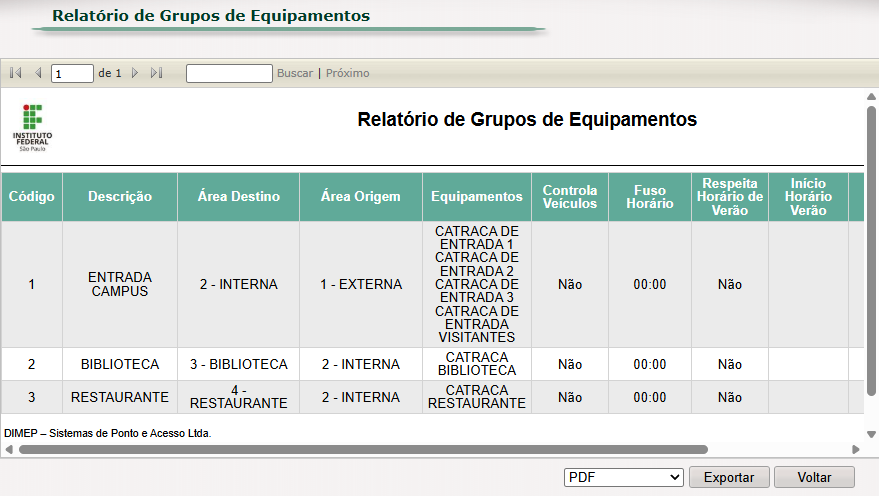This screenshot has height=496, width=879.
Task: Click the report title inside the viewer
Action: click(528, 119)
